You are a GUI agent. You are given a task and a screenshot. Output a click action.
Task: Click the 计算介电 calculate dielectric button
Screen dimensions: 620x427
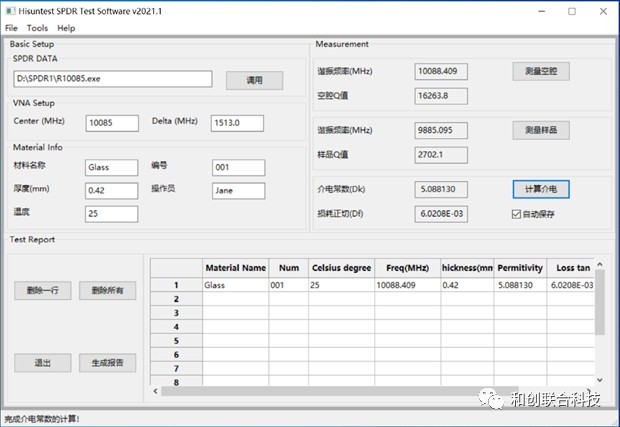(x=541, y=189)
